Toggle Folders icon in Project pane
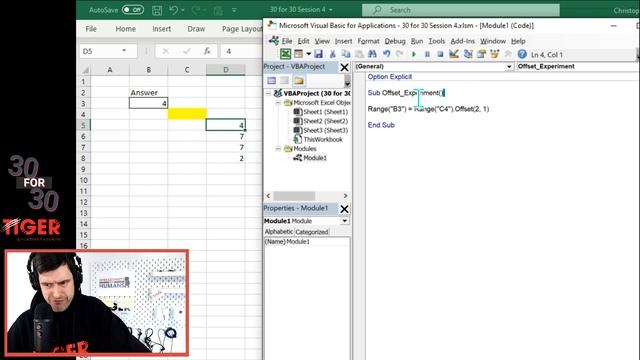Screen dimensions: 640x360 [299, 80]
